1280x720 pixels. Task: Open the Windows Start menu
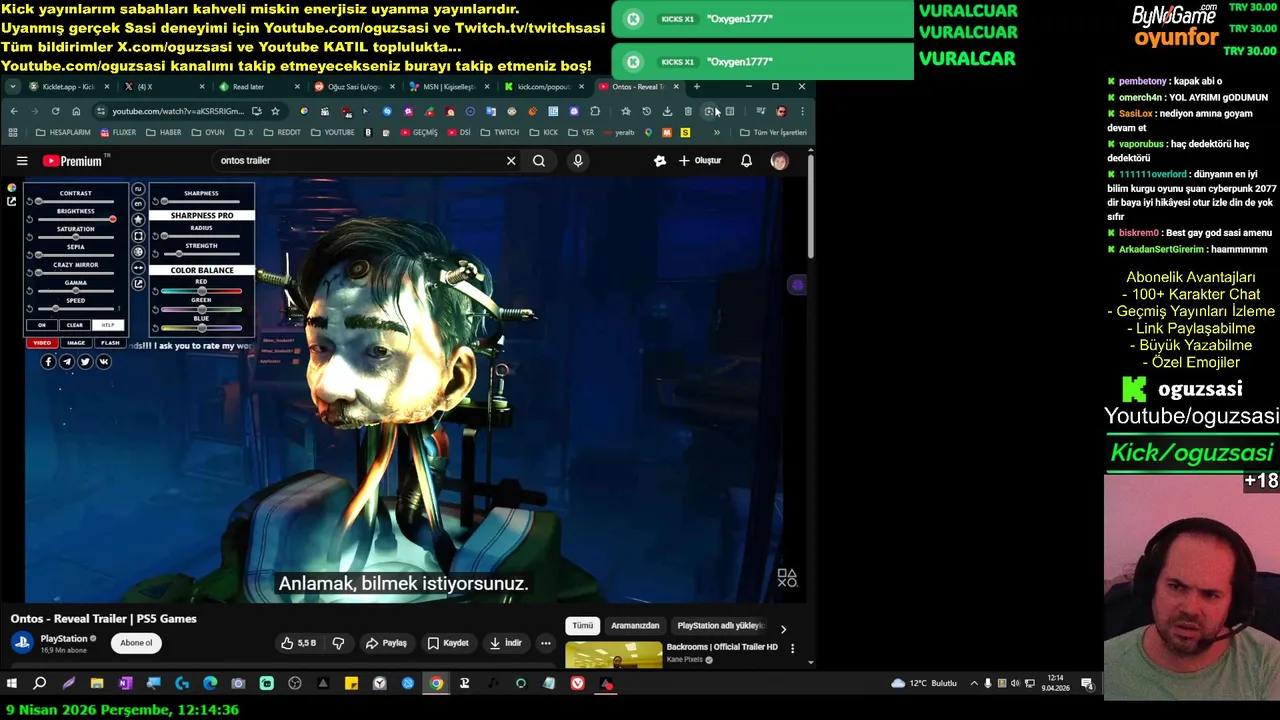click(12, 684)
